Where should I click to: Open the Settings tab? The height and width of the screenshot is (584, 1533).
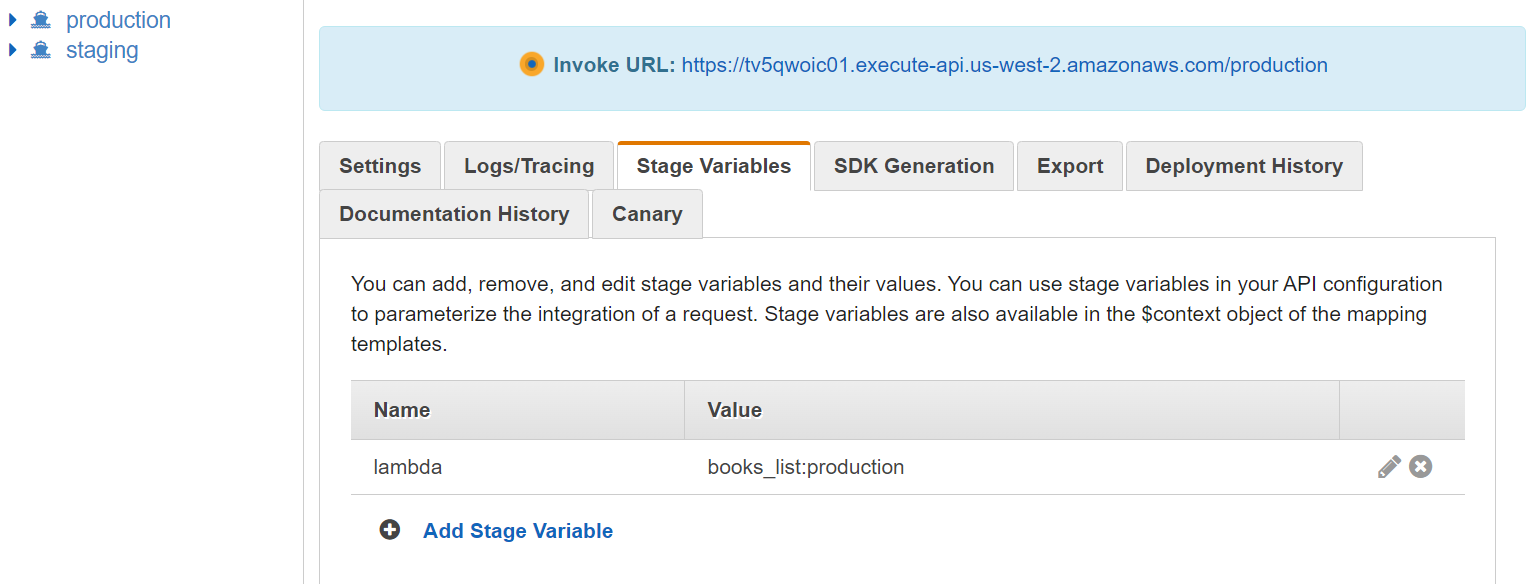(x=380, y=166)
